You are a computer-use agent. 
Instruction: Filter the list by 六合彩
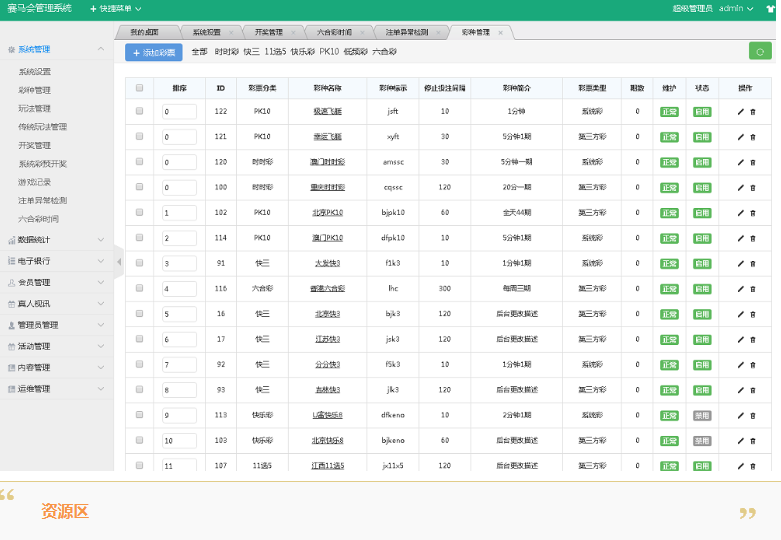coord(385,52)
